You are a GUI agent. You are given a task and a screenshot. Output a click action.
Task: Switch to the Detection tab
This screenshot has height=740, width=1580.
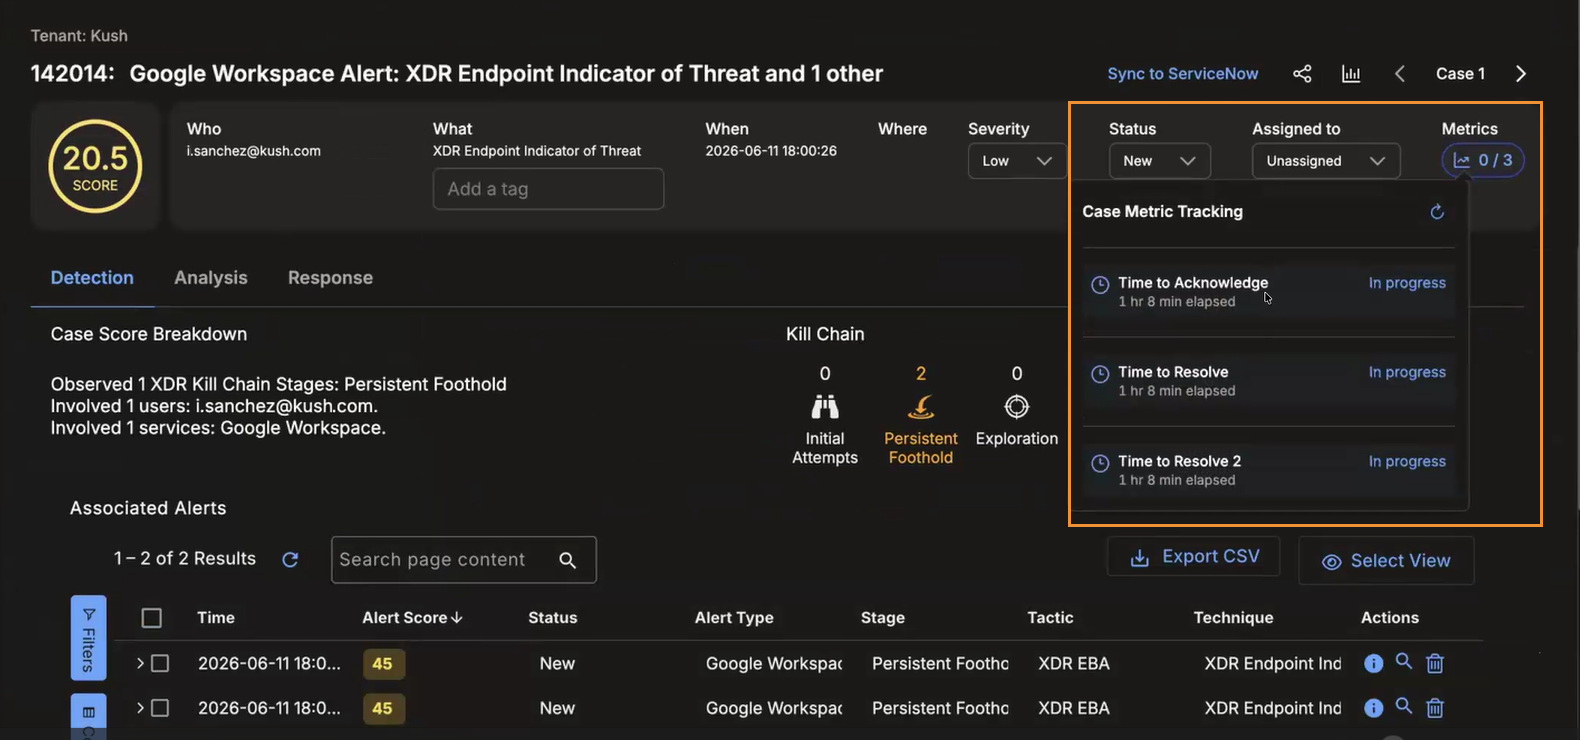click(92, 278)
